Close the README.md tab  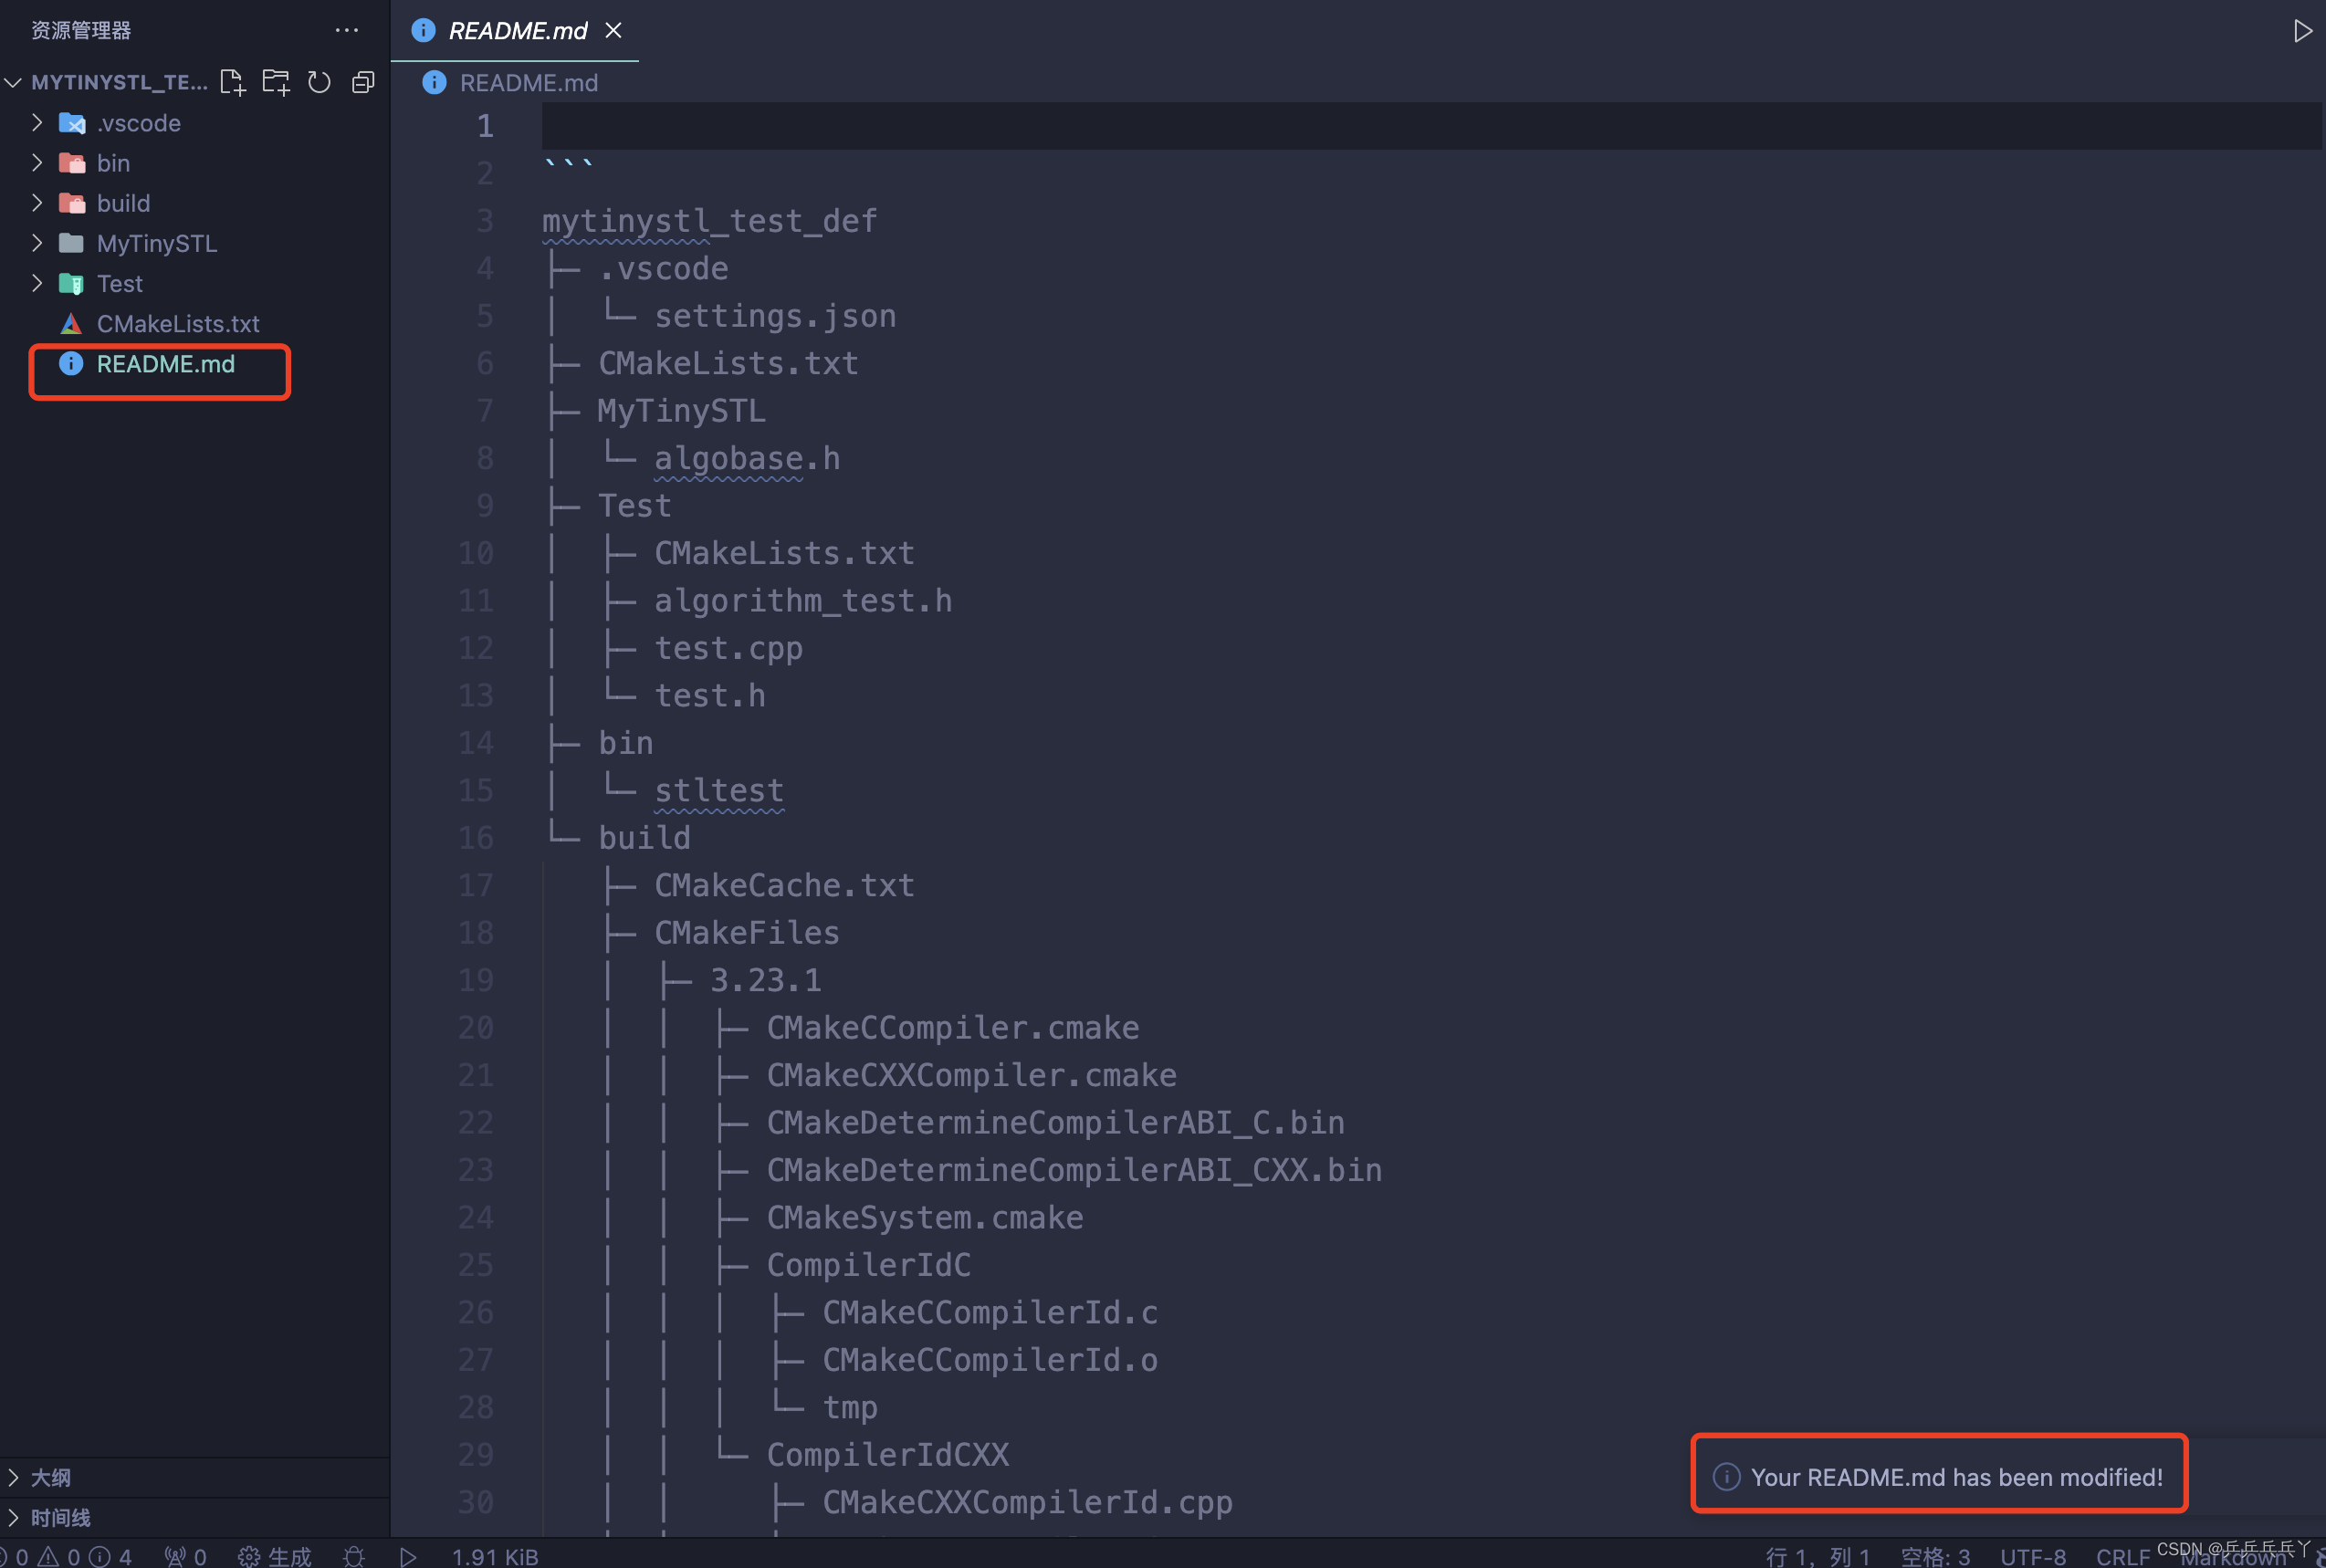[x=614, y=31]
